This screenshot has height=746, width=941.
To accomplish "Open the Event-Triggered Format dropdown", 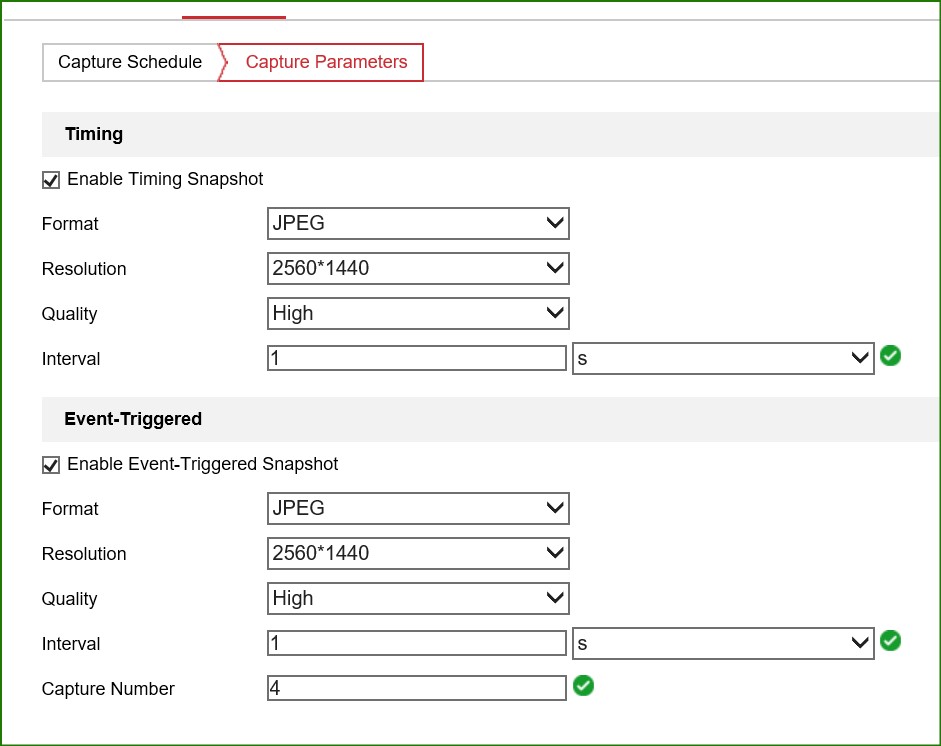I will tap(418, 509).
